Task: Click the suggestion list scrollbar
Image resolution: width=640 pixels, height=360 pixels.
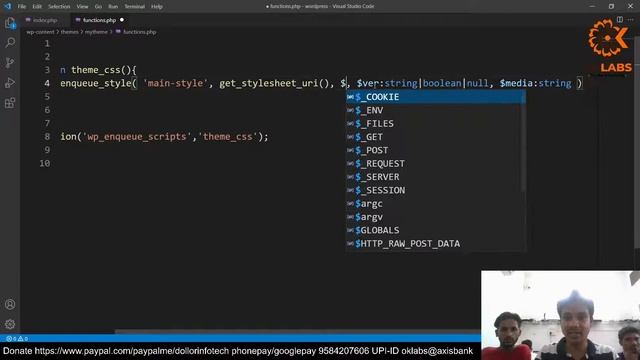Action: coord(523,141)
